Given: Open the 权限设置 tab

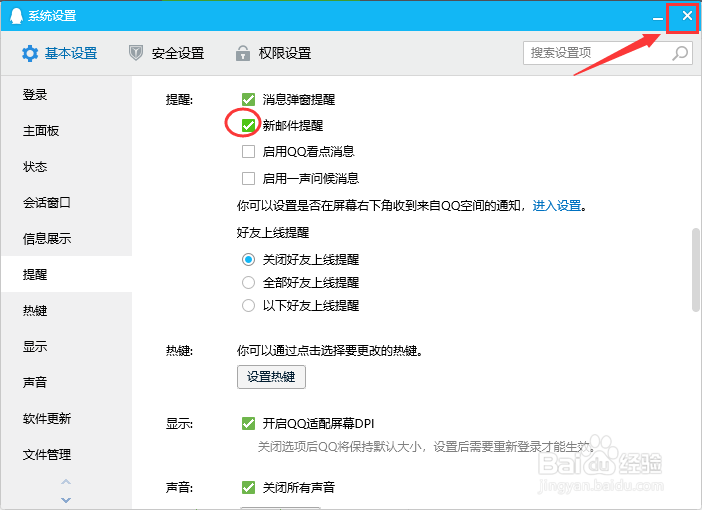Looking at the screenshot, I should (x=274, y=53).
